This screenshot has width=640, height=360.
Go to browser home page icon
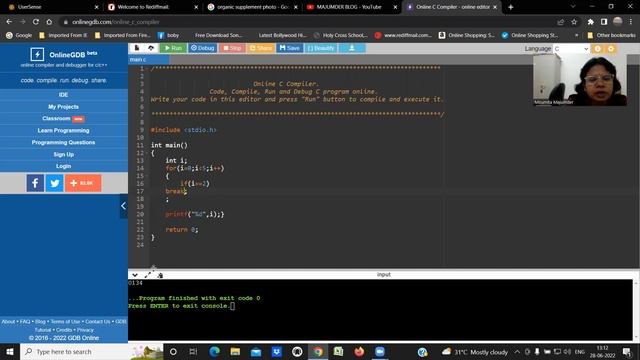pos(49,22)
